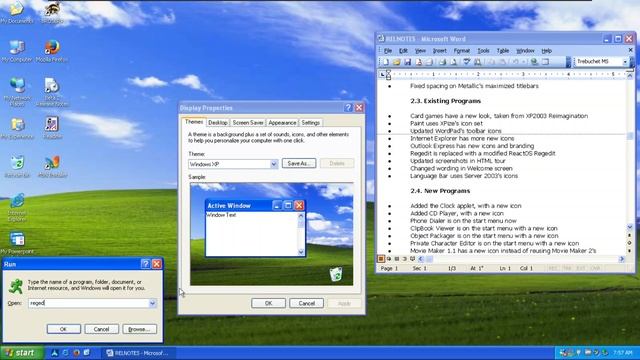Viewport: 640px width, 360px height.
Task: Click Display Properties help question mark icon
Action: pos(348,108)
